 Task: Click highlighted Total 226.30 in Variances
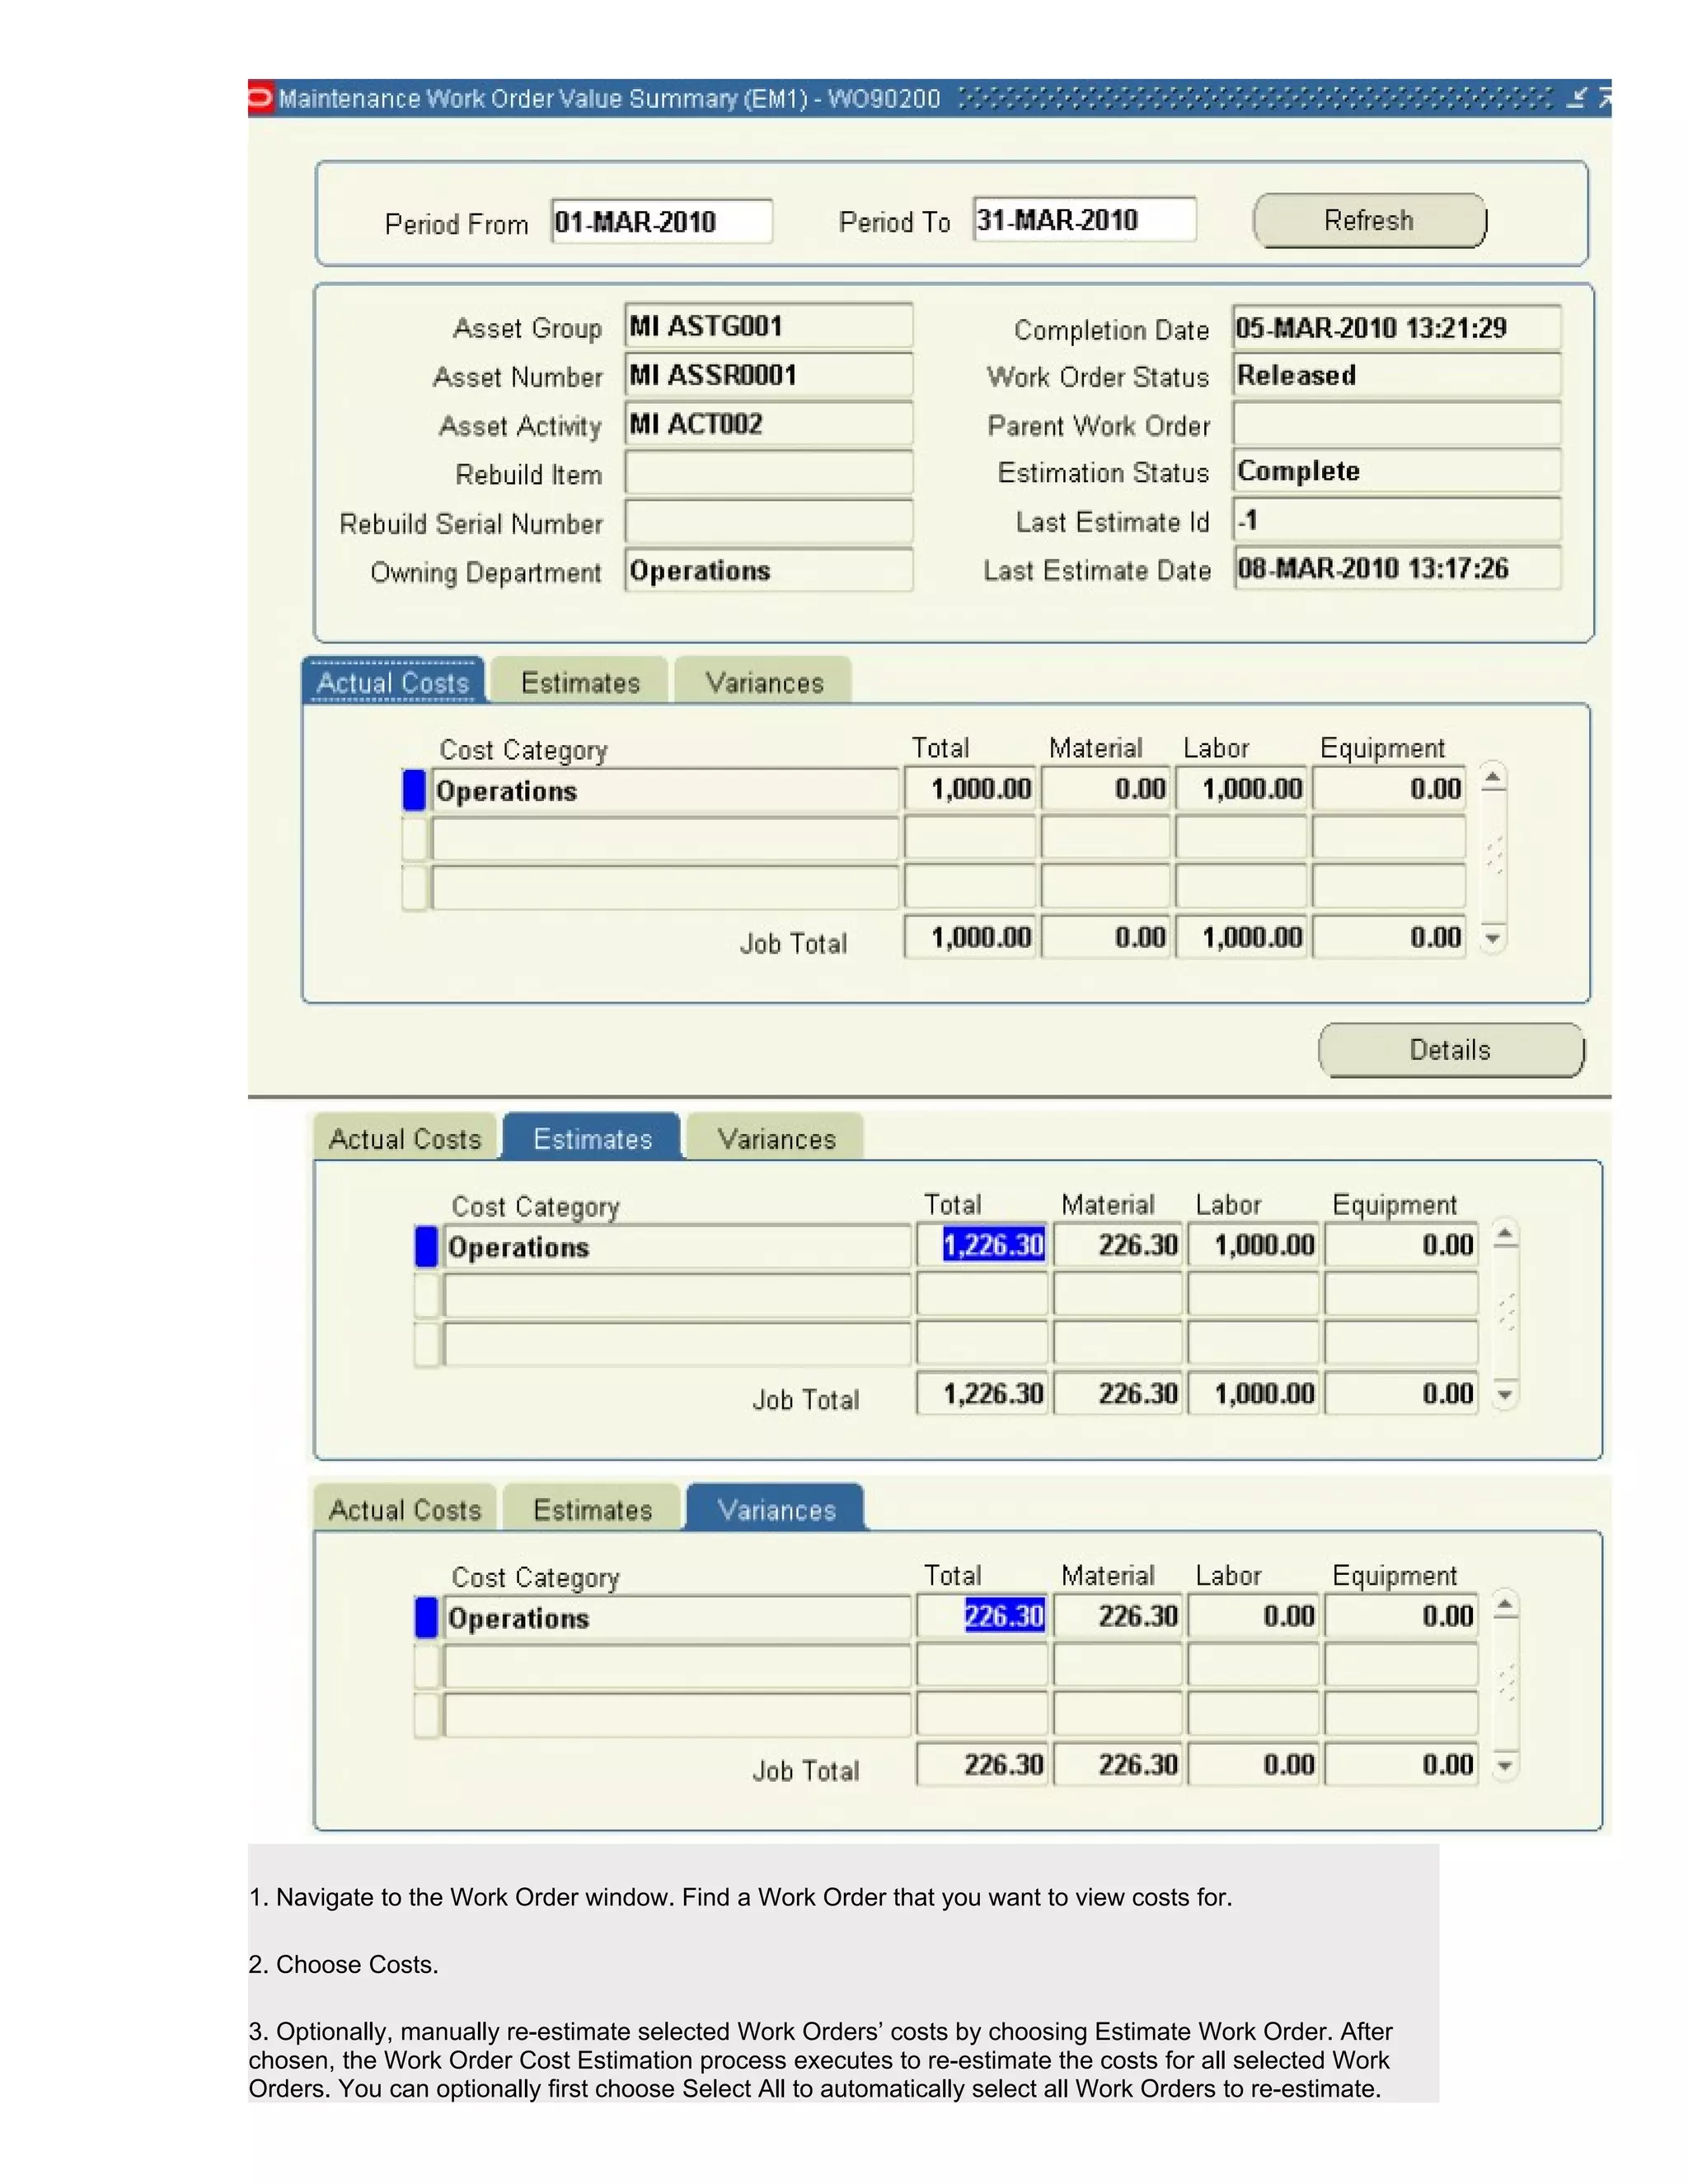click(982, 1616)
